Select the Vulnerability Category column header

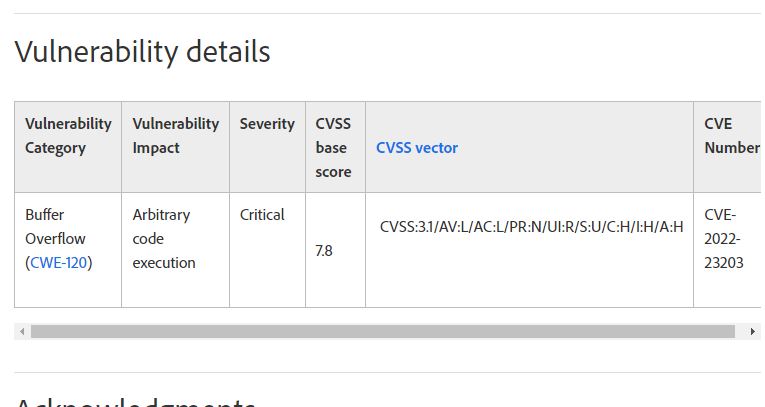pos(68,136)
